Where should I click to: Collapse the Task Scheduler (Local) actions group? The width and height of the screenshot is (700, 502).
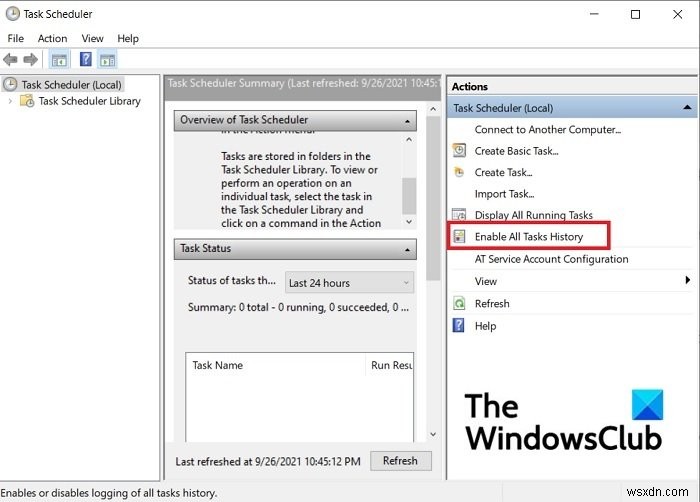click(688, 108)
